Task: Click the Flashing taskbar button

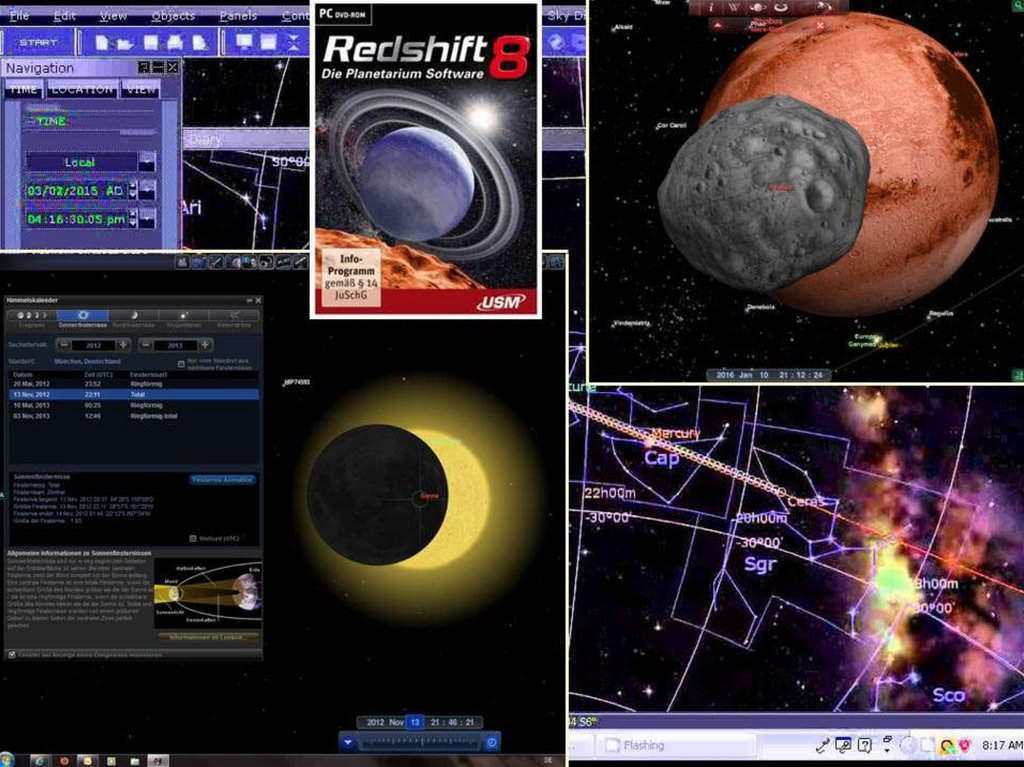Action: tap(676, 745)
